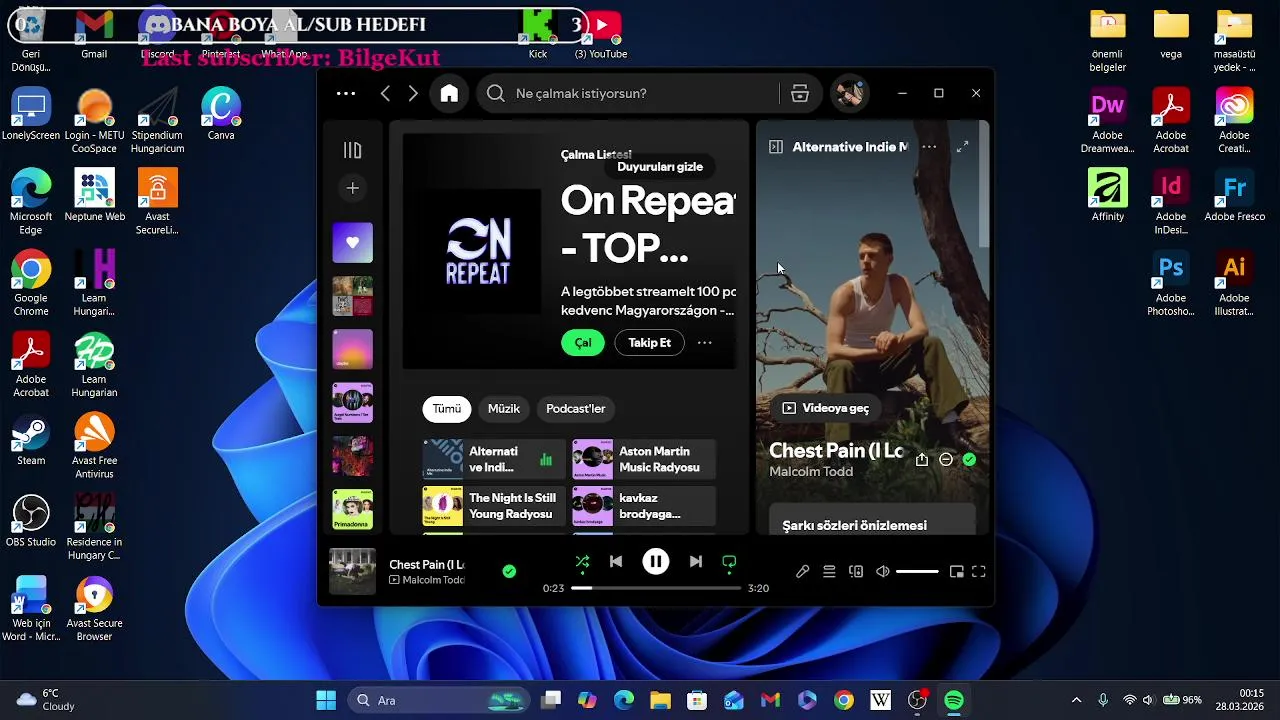
Task: Mute with the speaker volume icon
Action: (x=883, y=572)
